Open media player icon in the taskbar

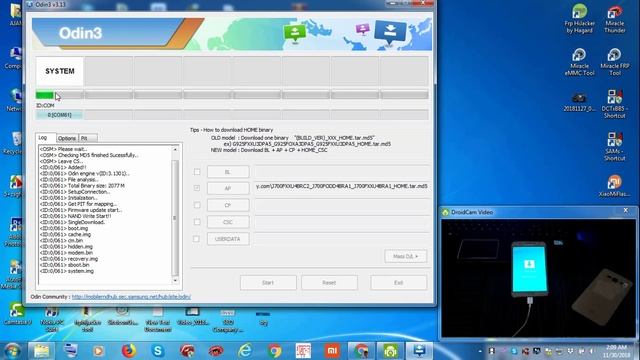pyautogui.click(x=98, y=351)
